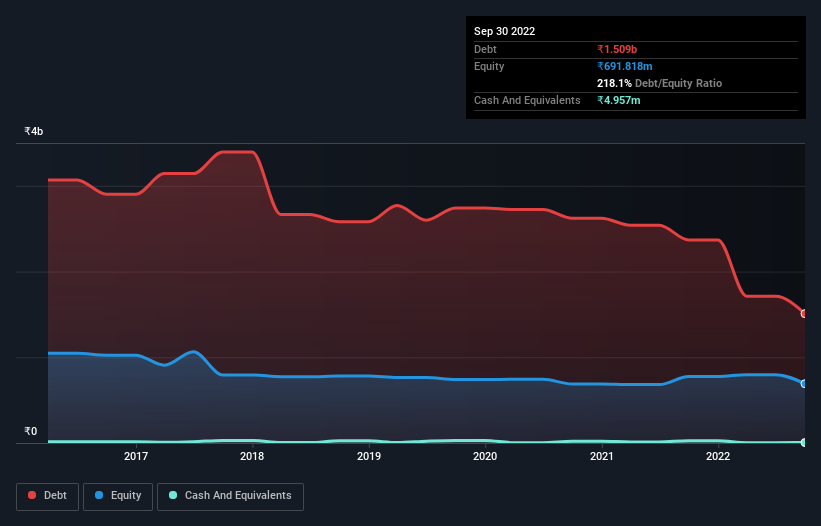Click the ₹4.957m cash value

click(x=618, y=100)
